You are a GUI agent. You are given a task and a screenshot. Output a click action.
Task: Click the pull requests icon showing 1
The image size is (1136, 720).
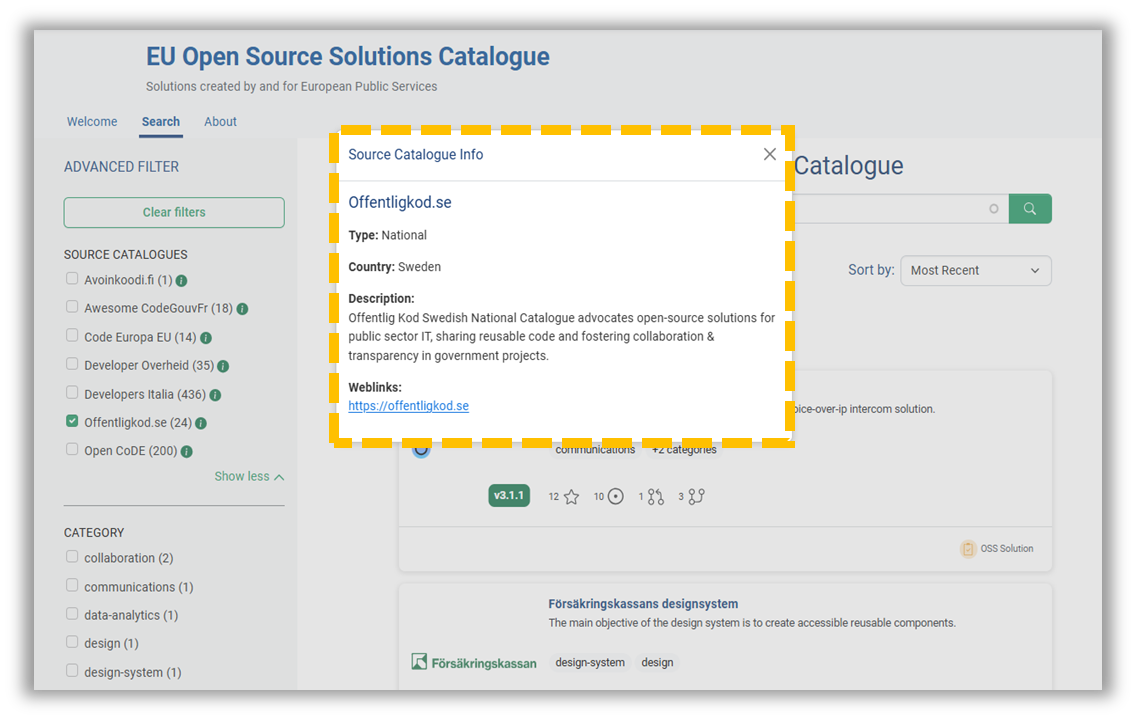coord(656,496)
